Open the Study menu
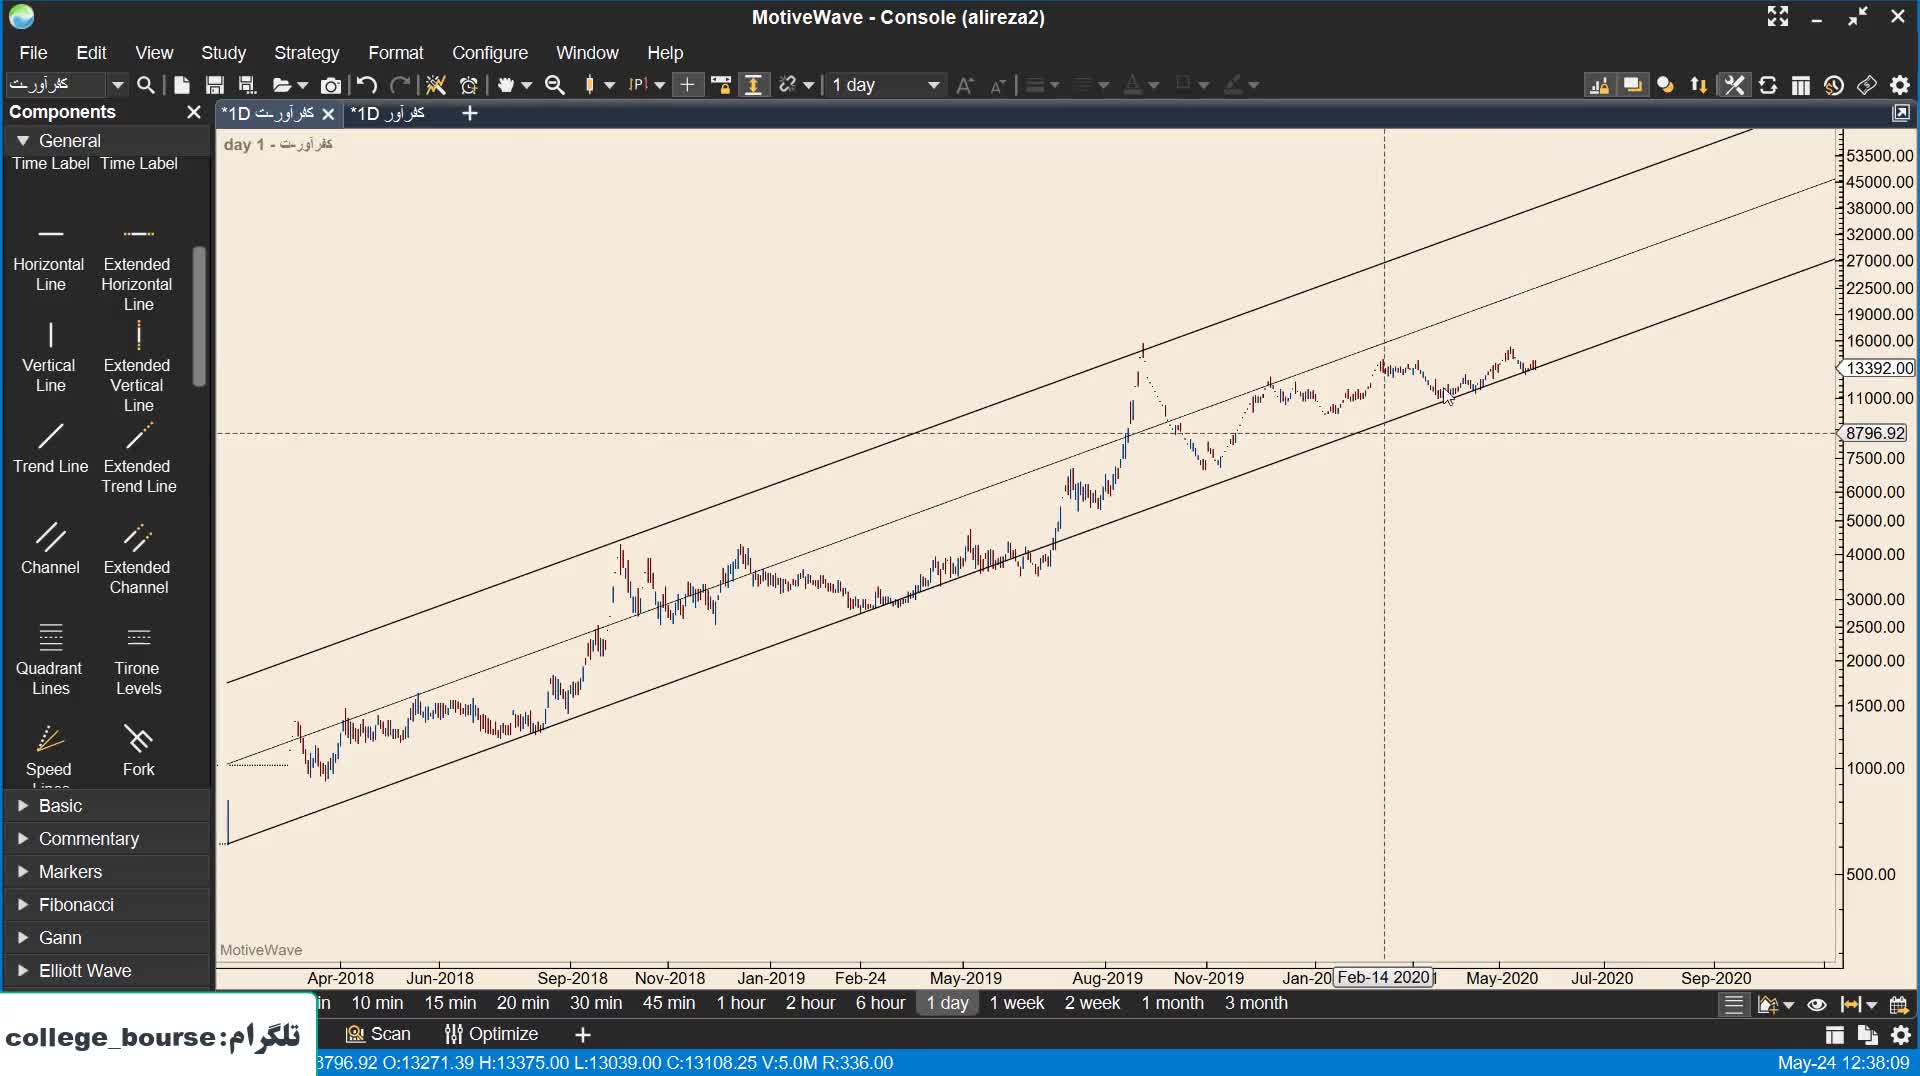Image resolution: width=1920 pixels, height=1076 pixels. (223, 53)
